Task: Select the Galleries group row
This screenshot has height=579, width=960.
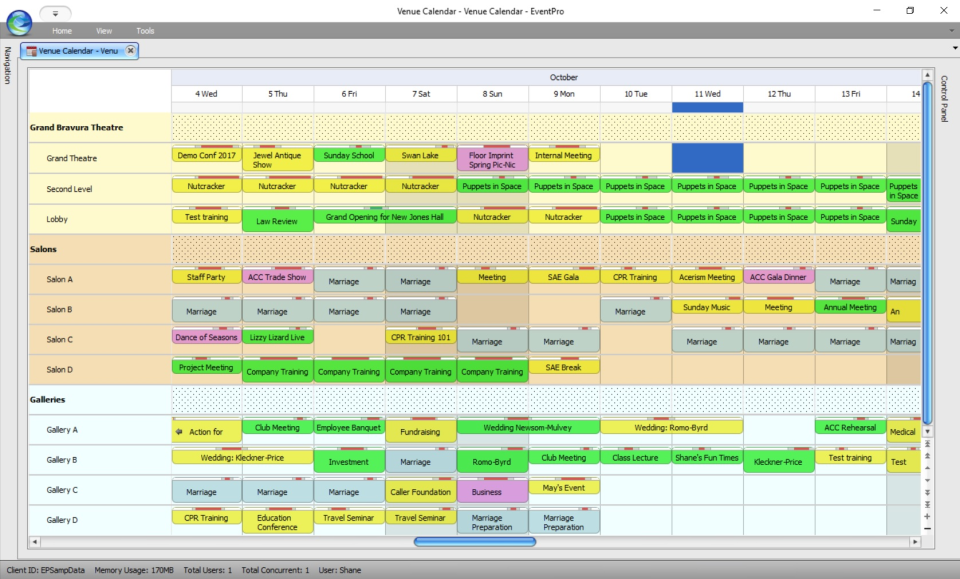Action: click(100, 400)
